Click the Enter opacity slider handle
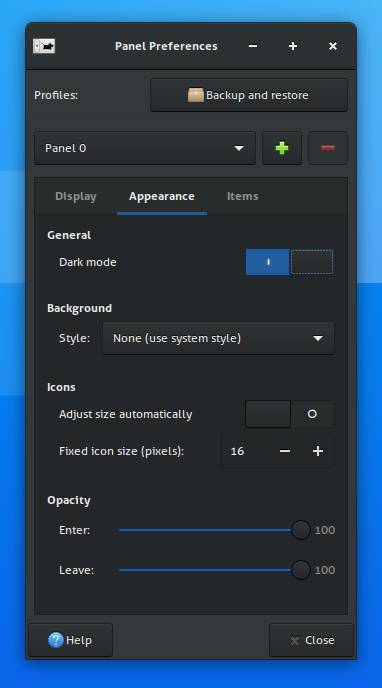The height and width of the screenshot is (688, 382). click(x=301, y=530)
